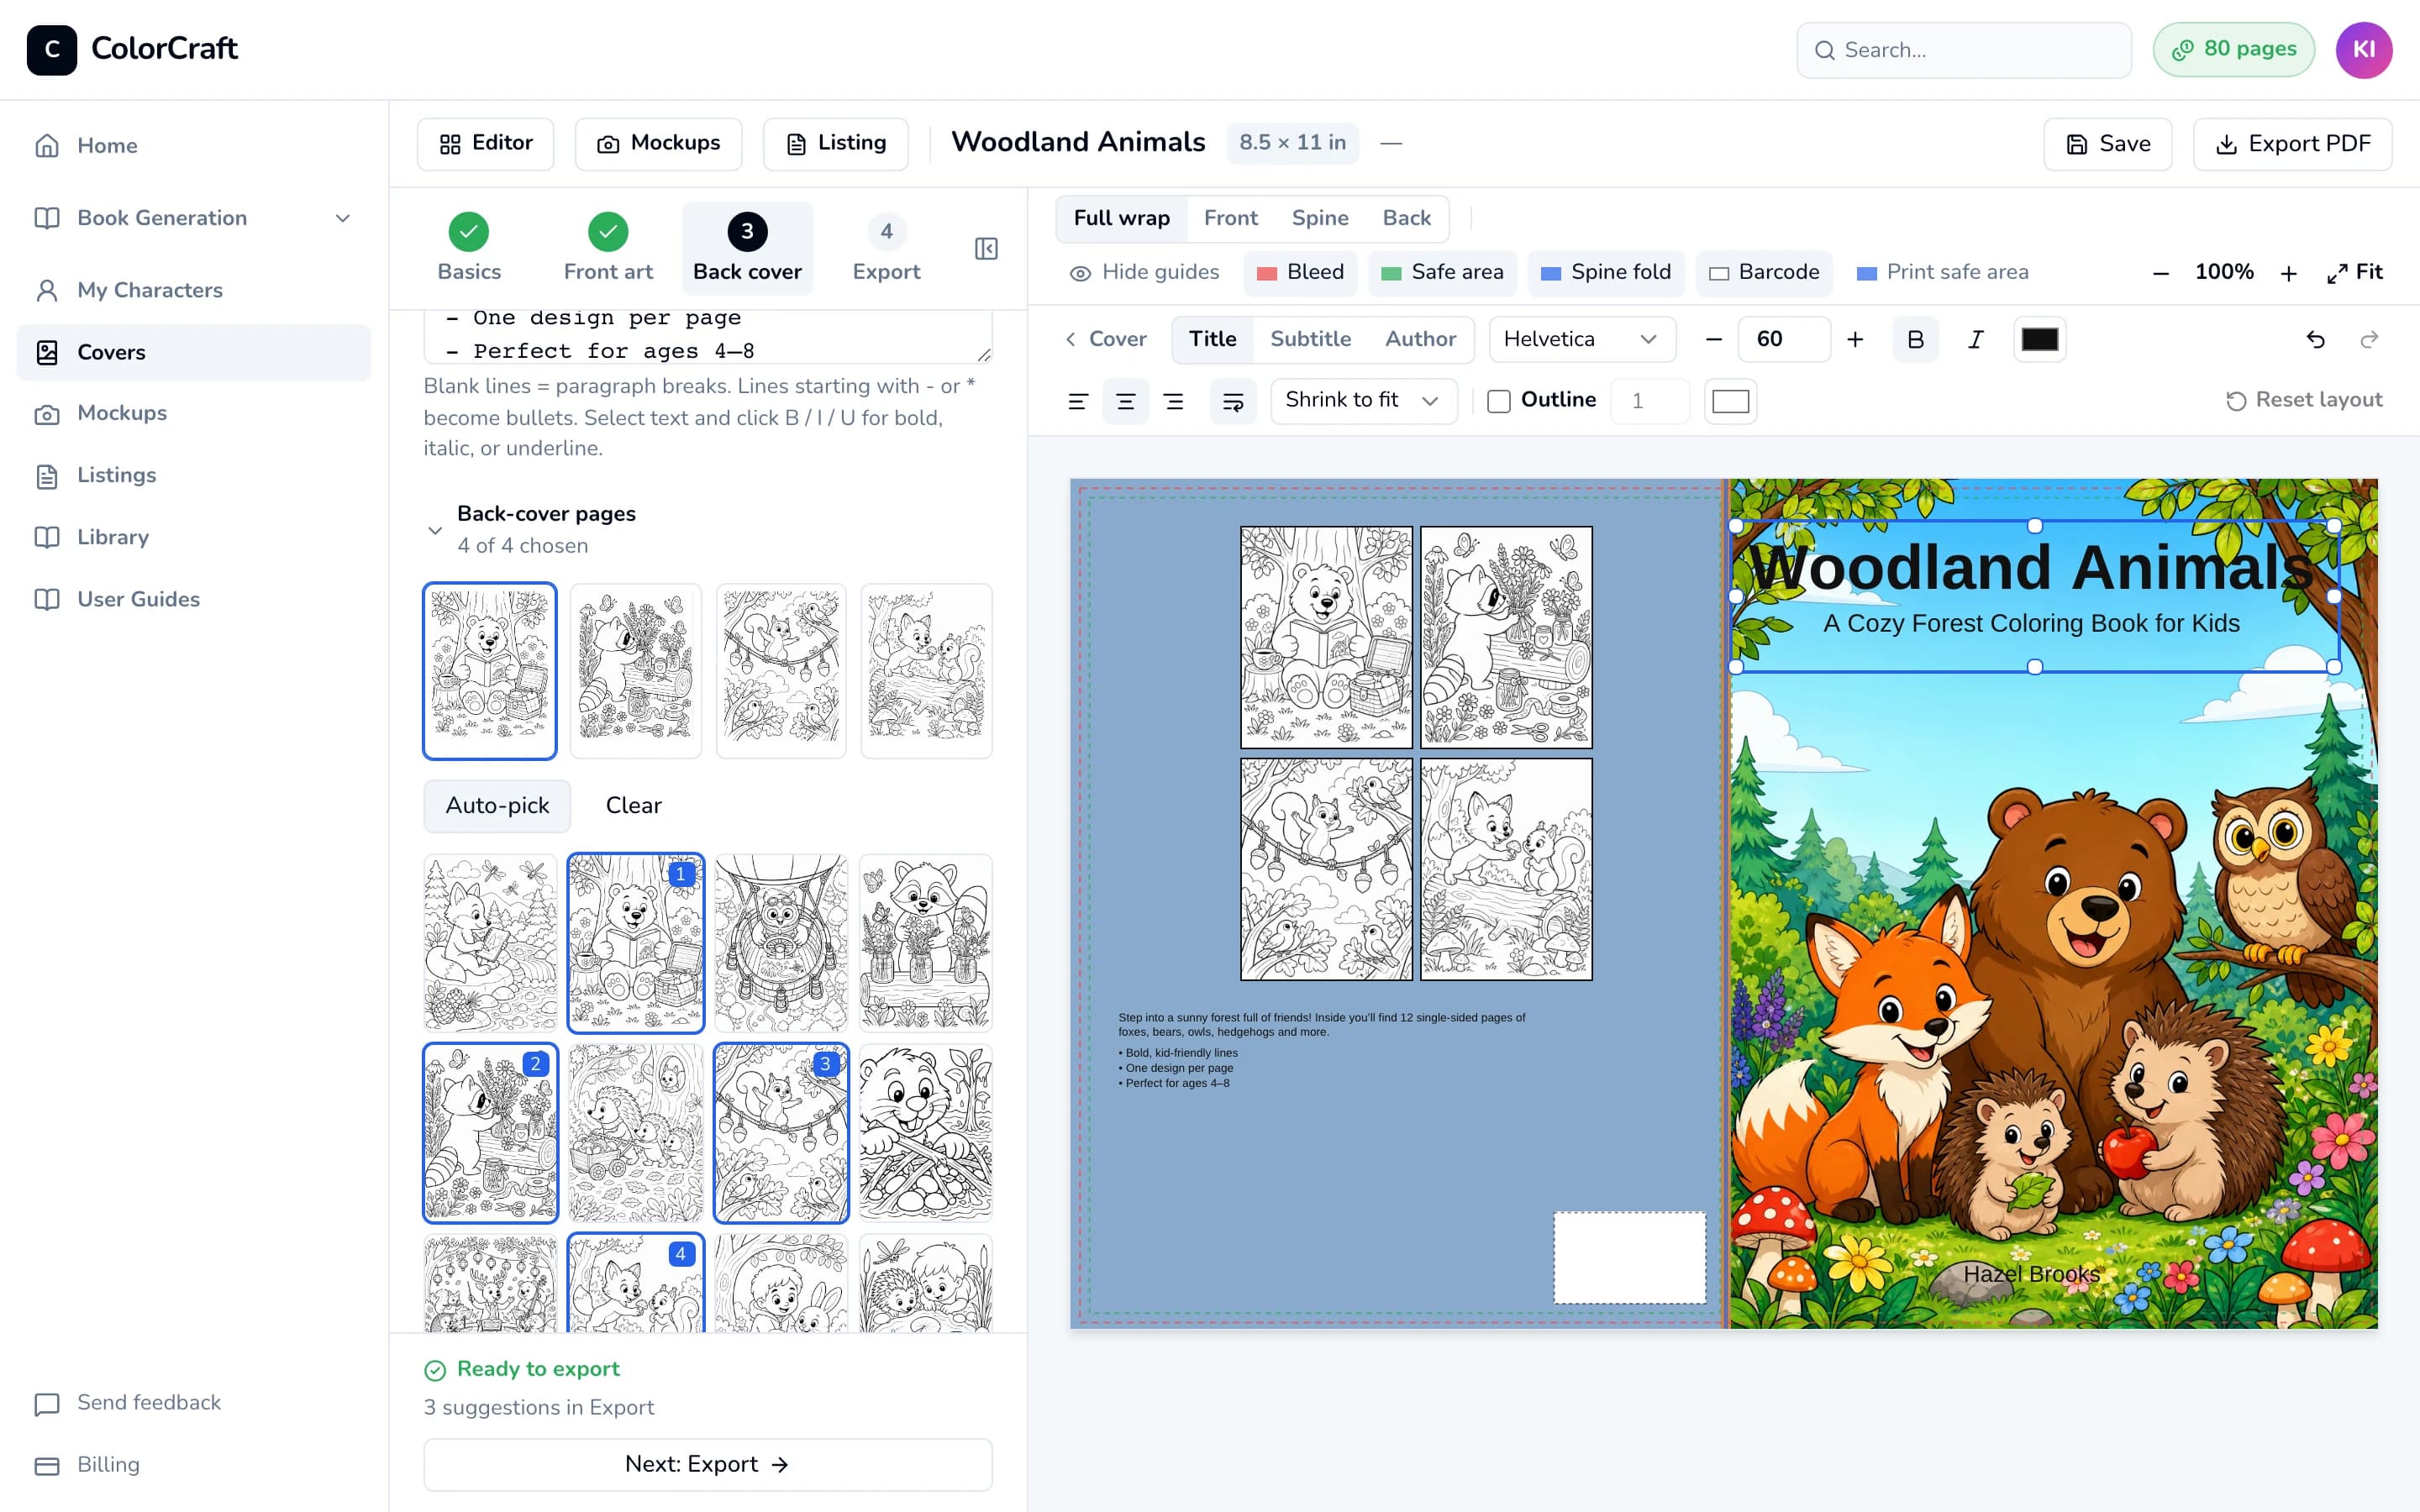
Task: Toggle Bleed guide
Action: tap(1300, 272)
